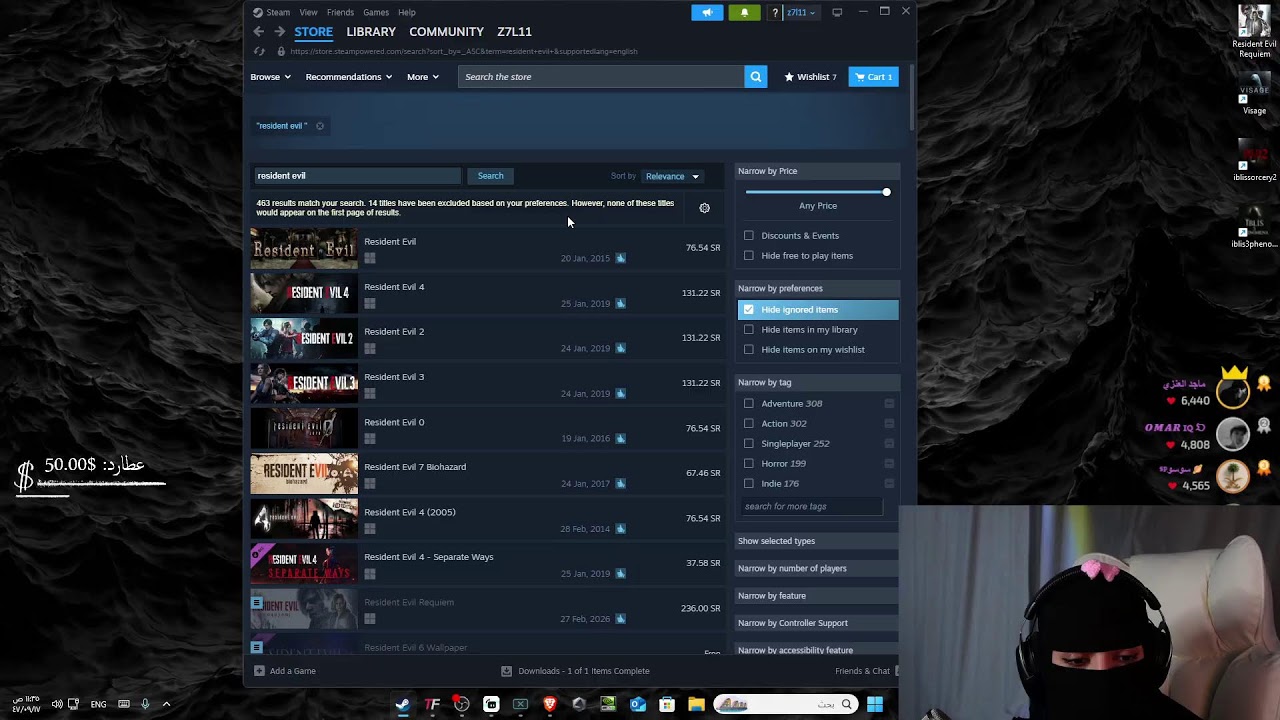Open Brave browser from the taskbar

[x=549, y=704]
